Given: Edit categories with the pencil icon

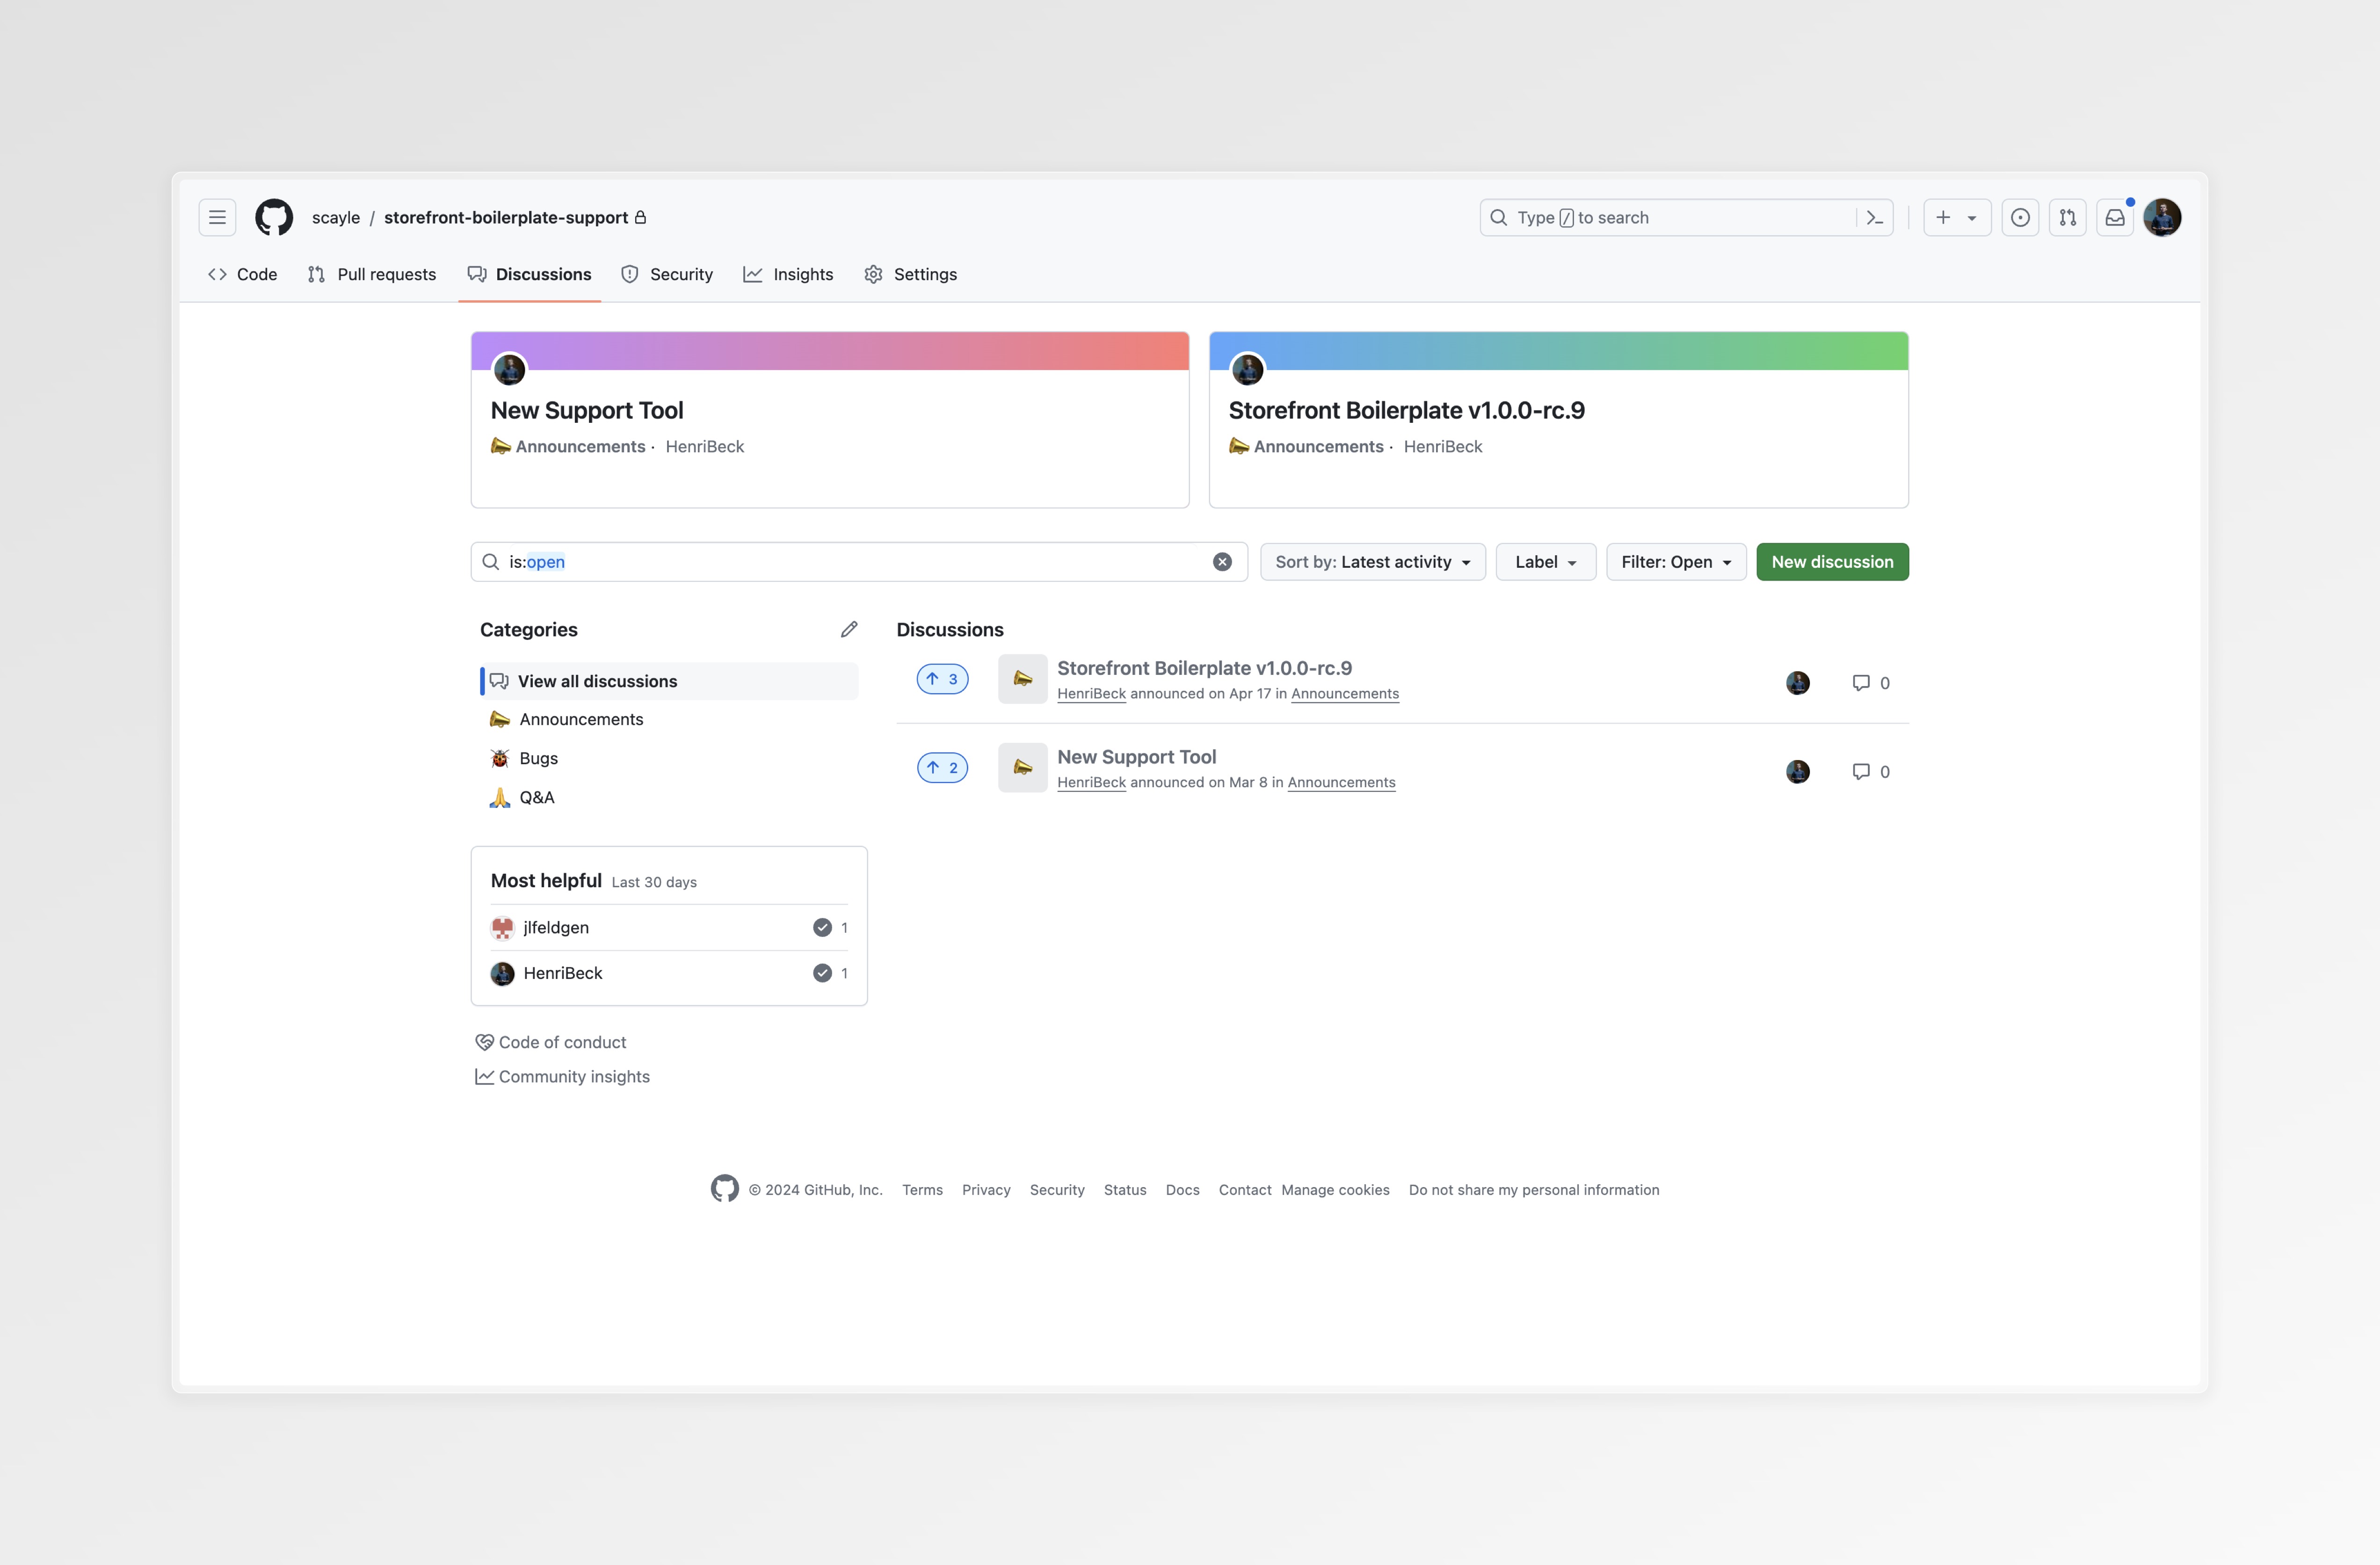Looking at the screenshot, I should coord(849,629).
